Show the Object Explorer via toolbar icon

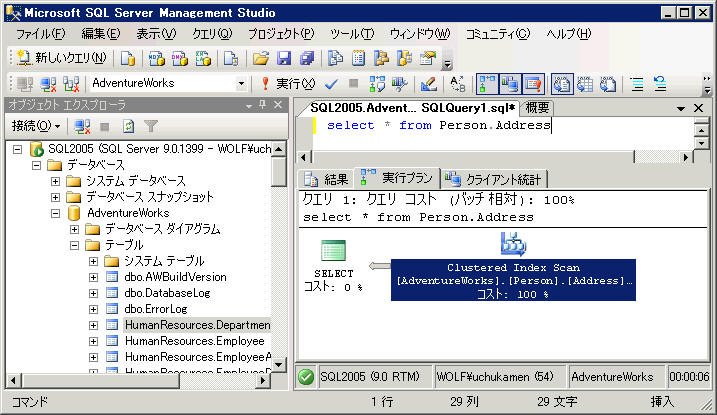point(381,58)
